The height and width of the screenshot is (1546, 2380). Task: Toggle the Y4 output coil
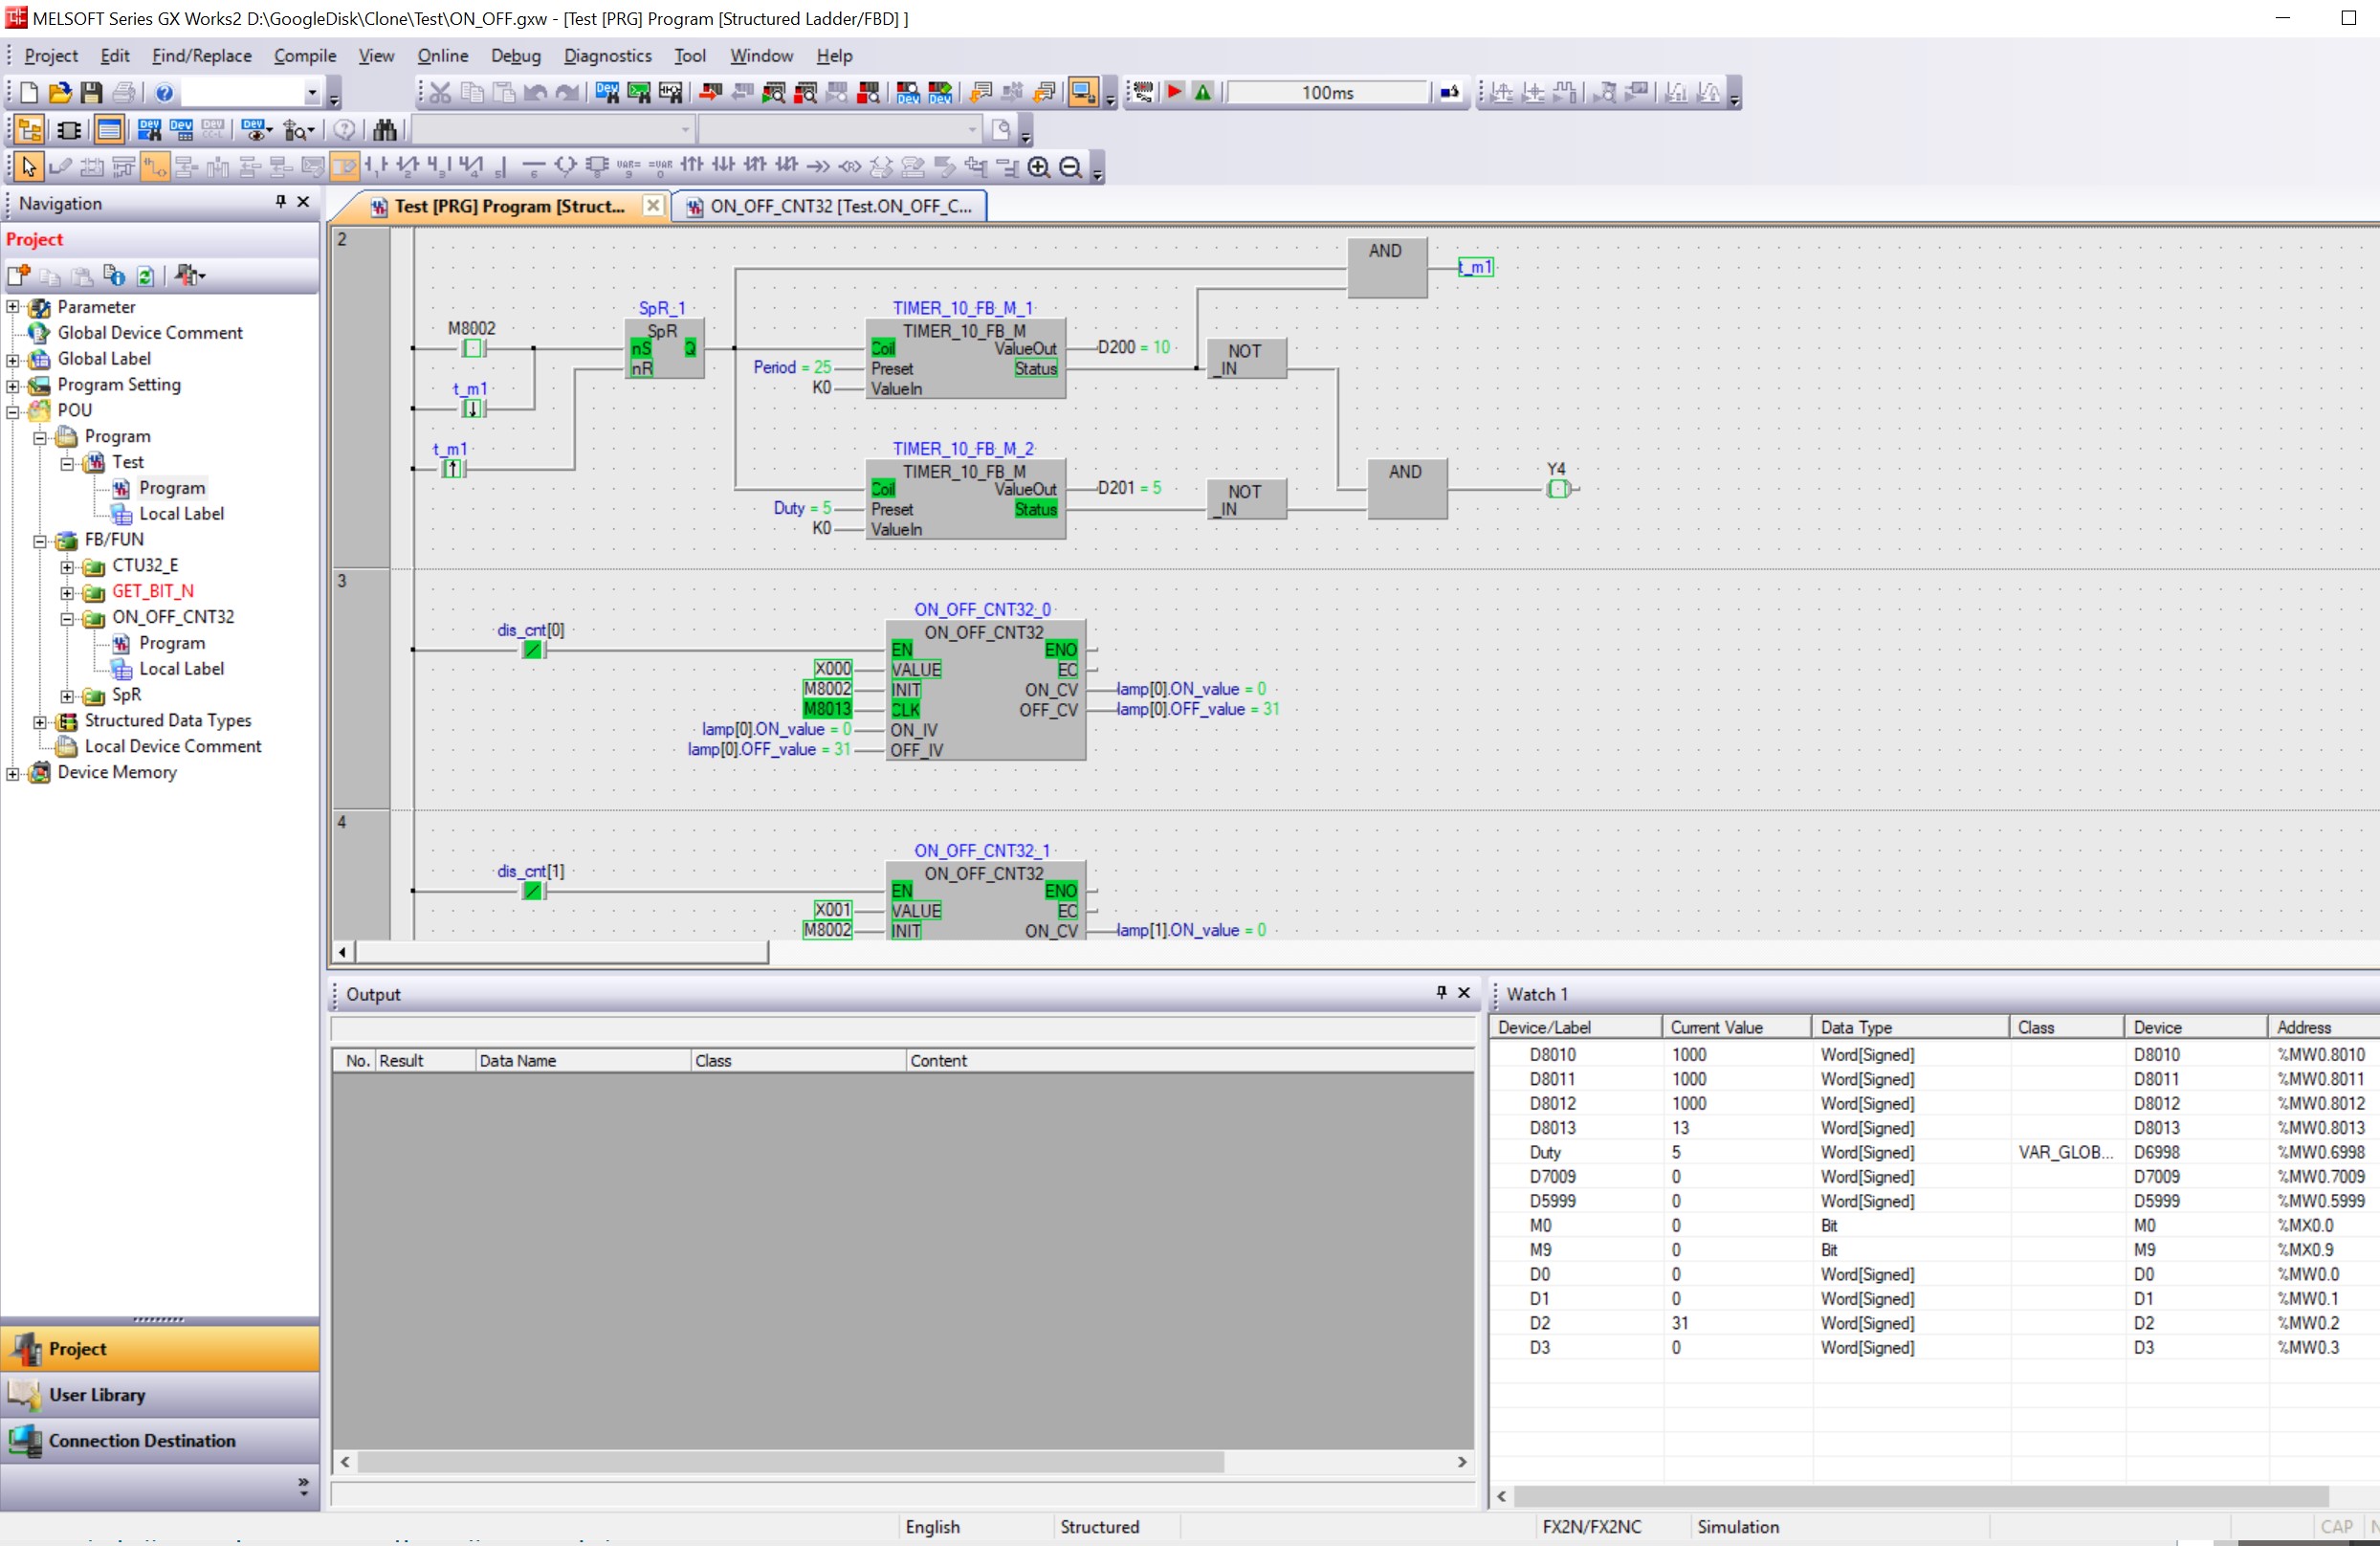tap(1557, 489)
